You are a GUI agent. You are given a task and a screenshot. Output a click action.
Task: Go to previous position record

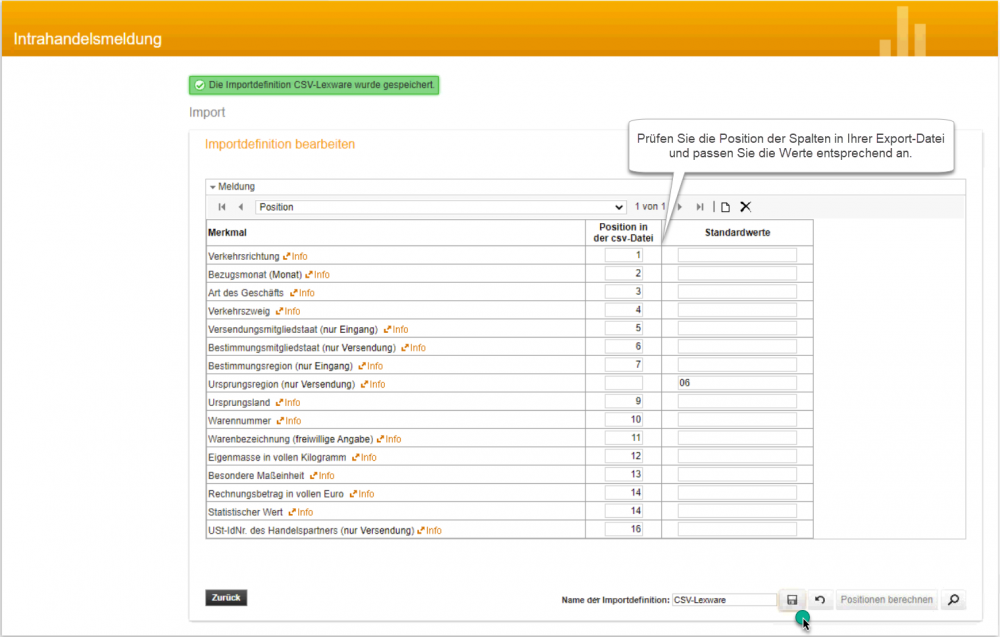pyautogui.click(x=240, y=207)
